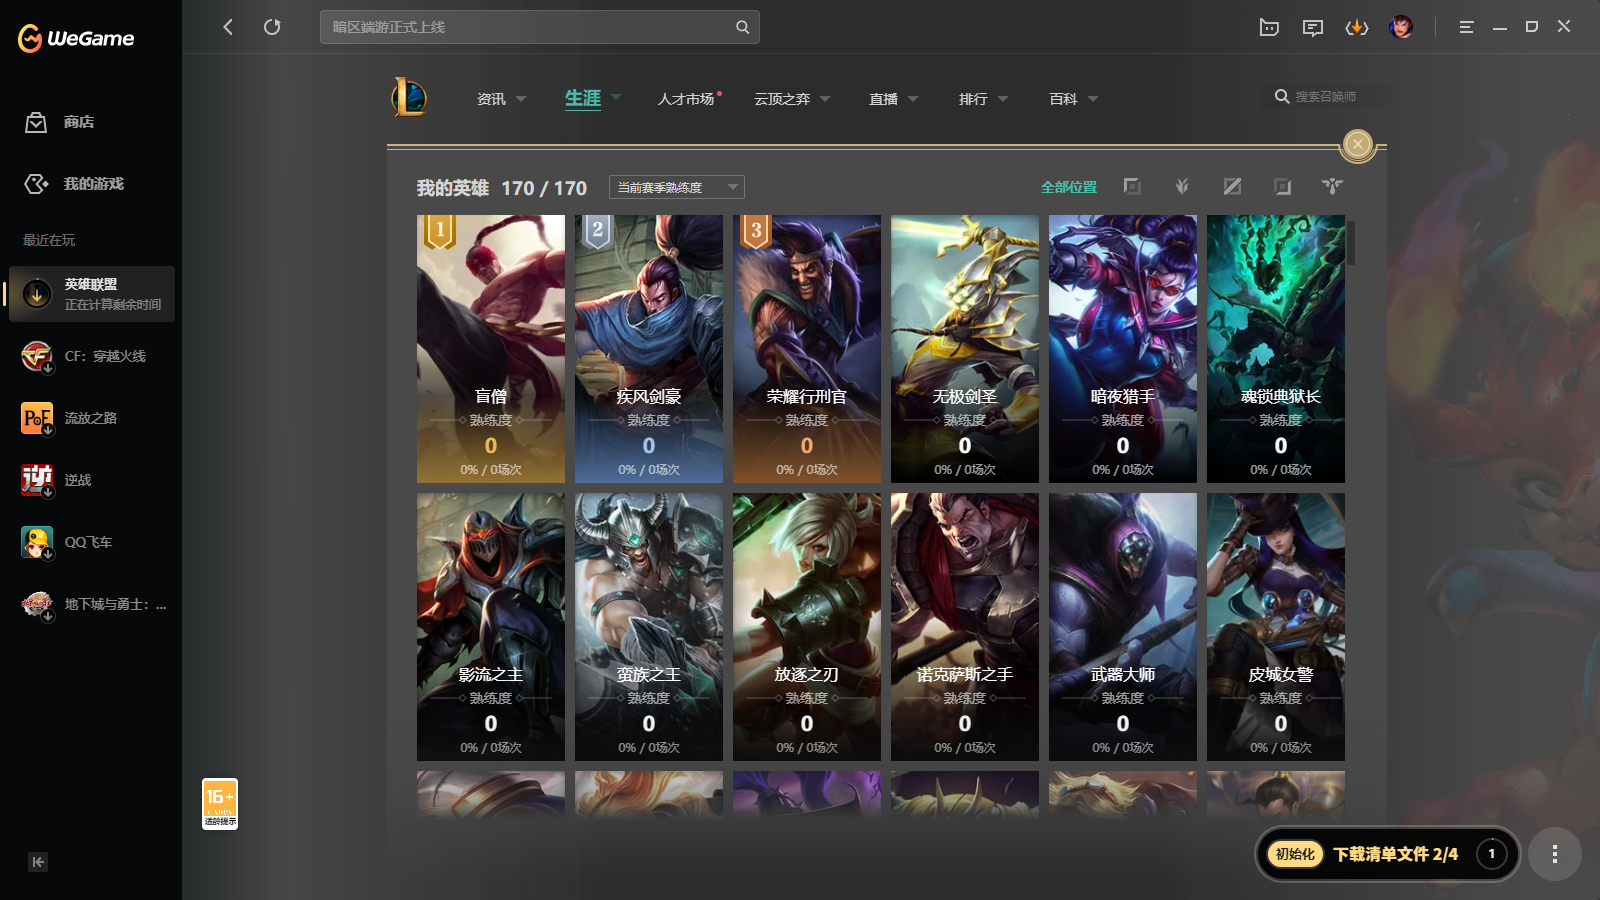The height and width of the screenshot is (900, 1600).
Task: Open the 无极剑圣 hero card
Action: pyautogui.click(x=965, y=349)
